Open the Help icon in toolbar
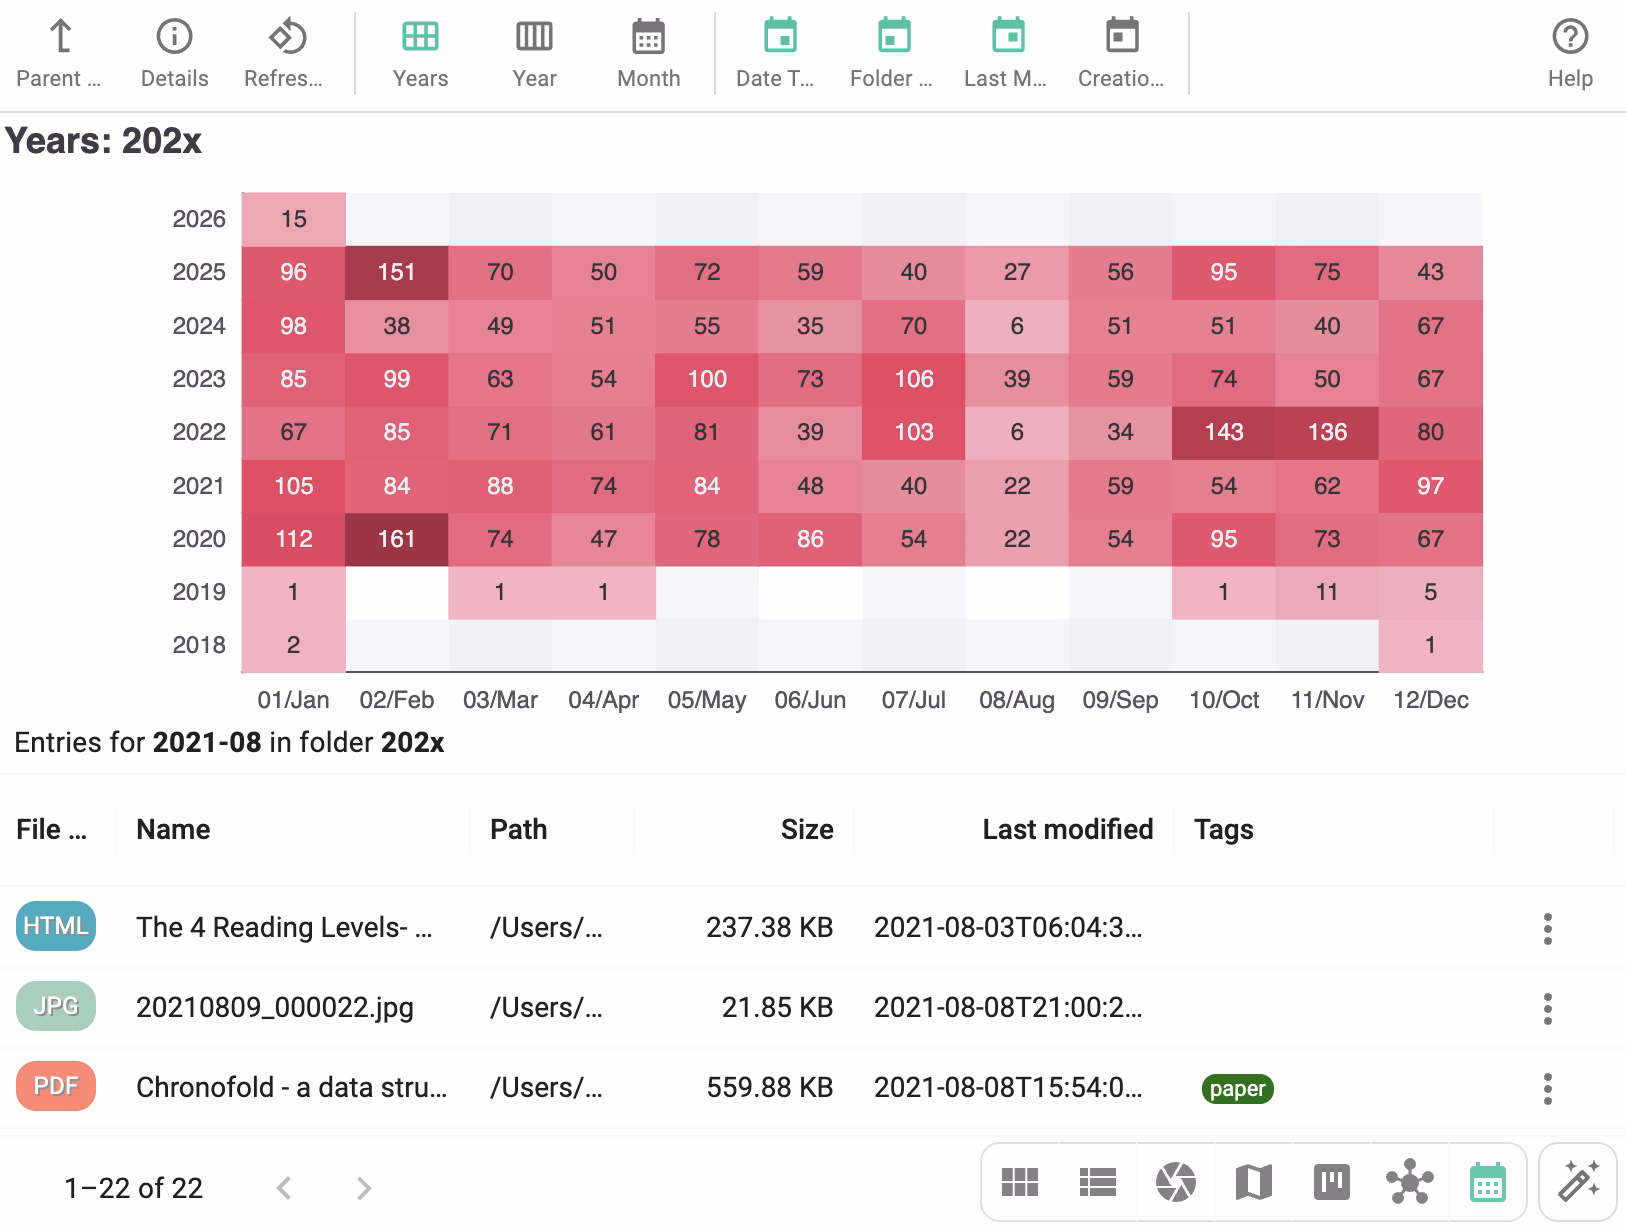This screenshot has width=1626, height=1232. [x=1569, y=53]
